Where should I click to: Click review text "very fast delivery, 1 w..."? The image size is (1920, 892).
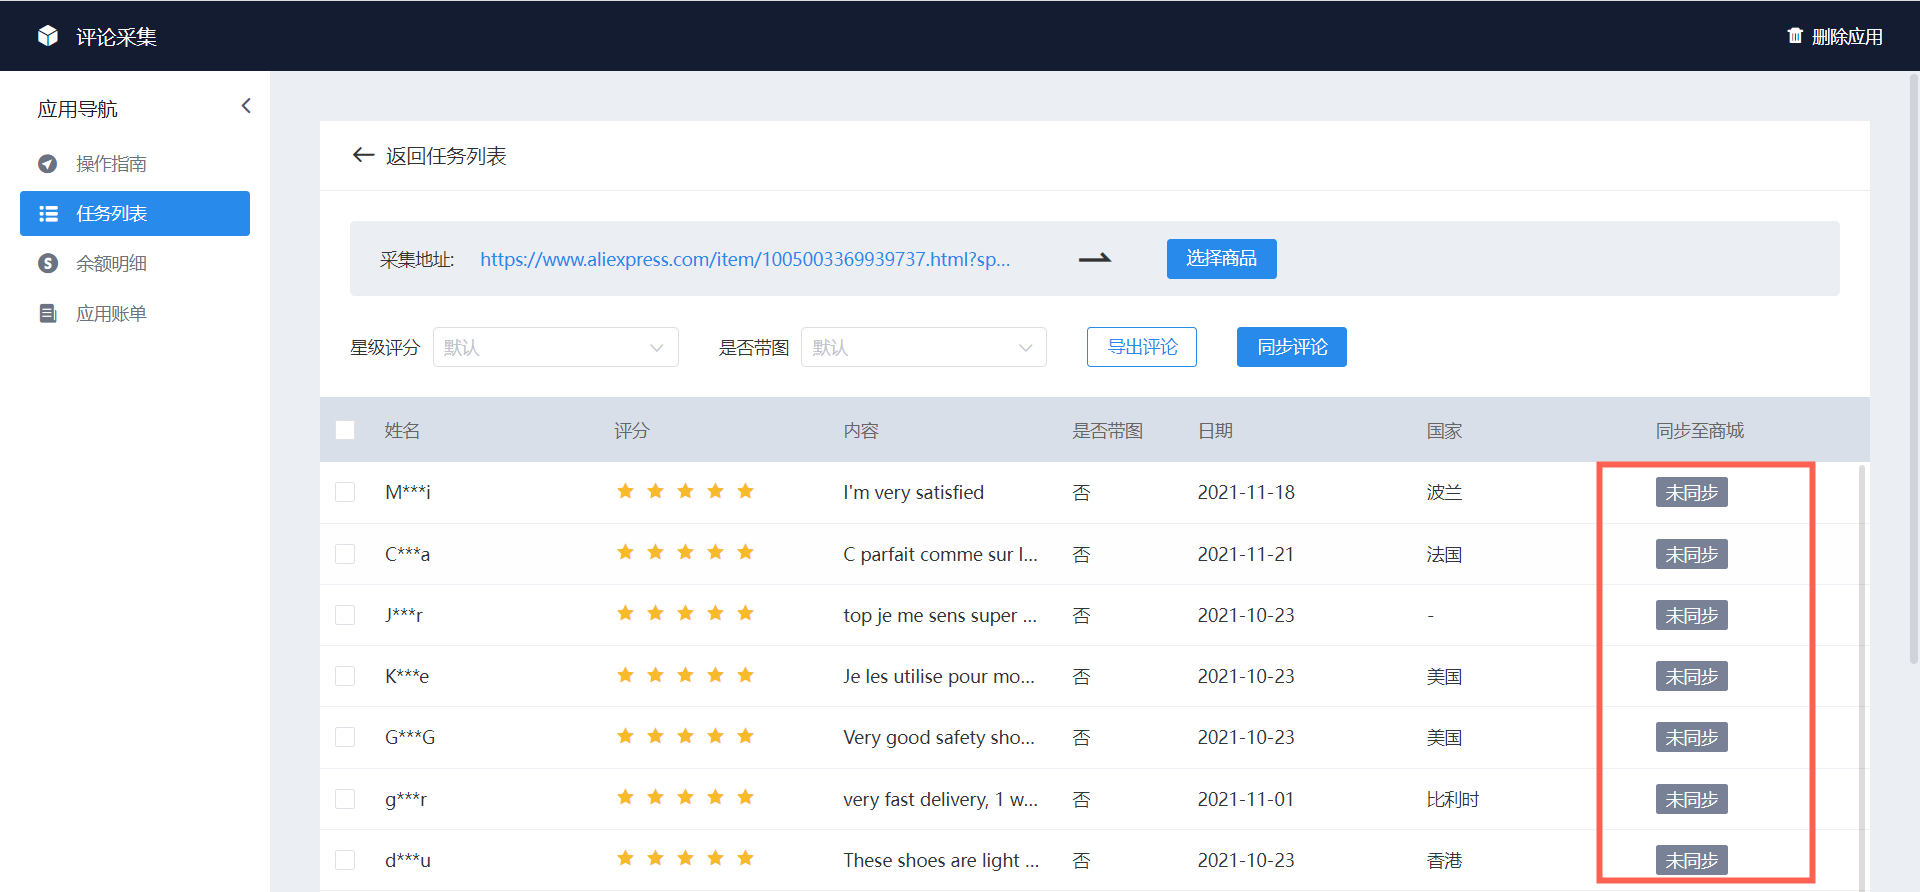940,799
